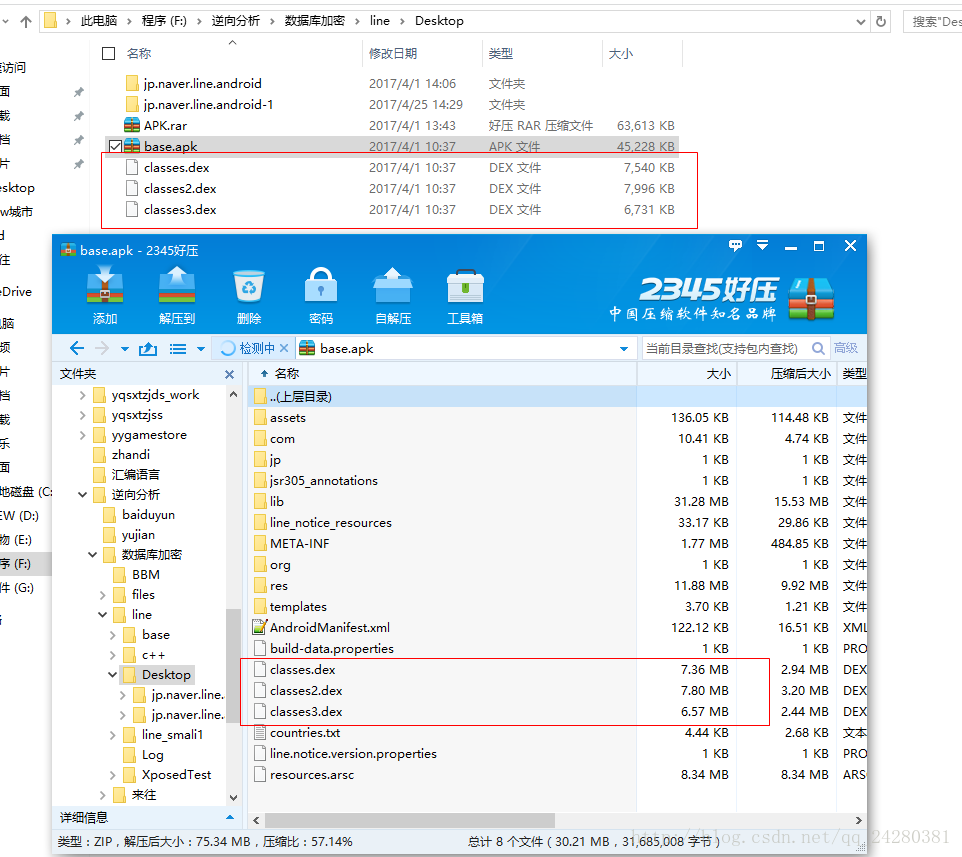Open the history dropdown arrow beside forward
Image resolution: width=962 pixels, height=857 pixels.
tap(125, 349)
